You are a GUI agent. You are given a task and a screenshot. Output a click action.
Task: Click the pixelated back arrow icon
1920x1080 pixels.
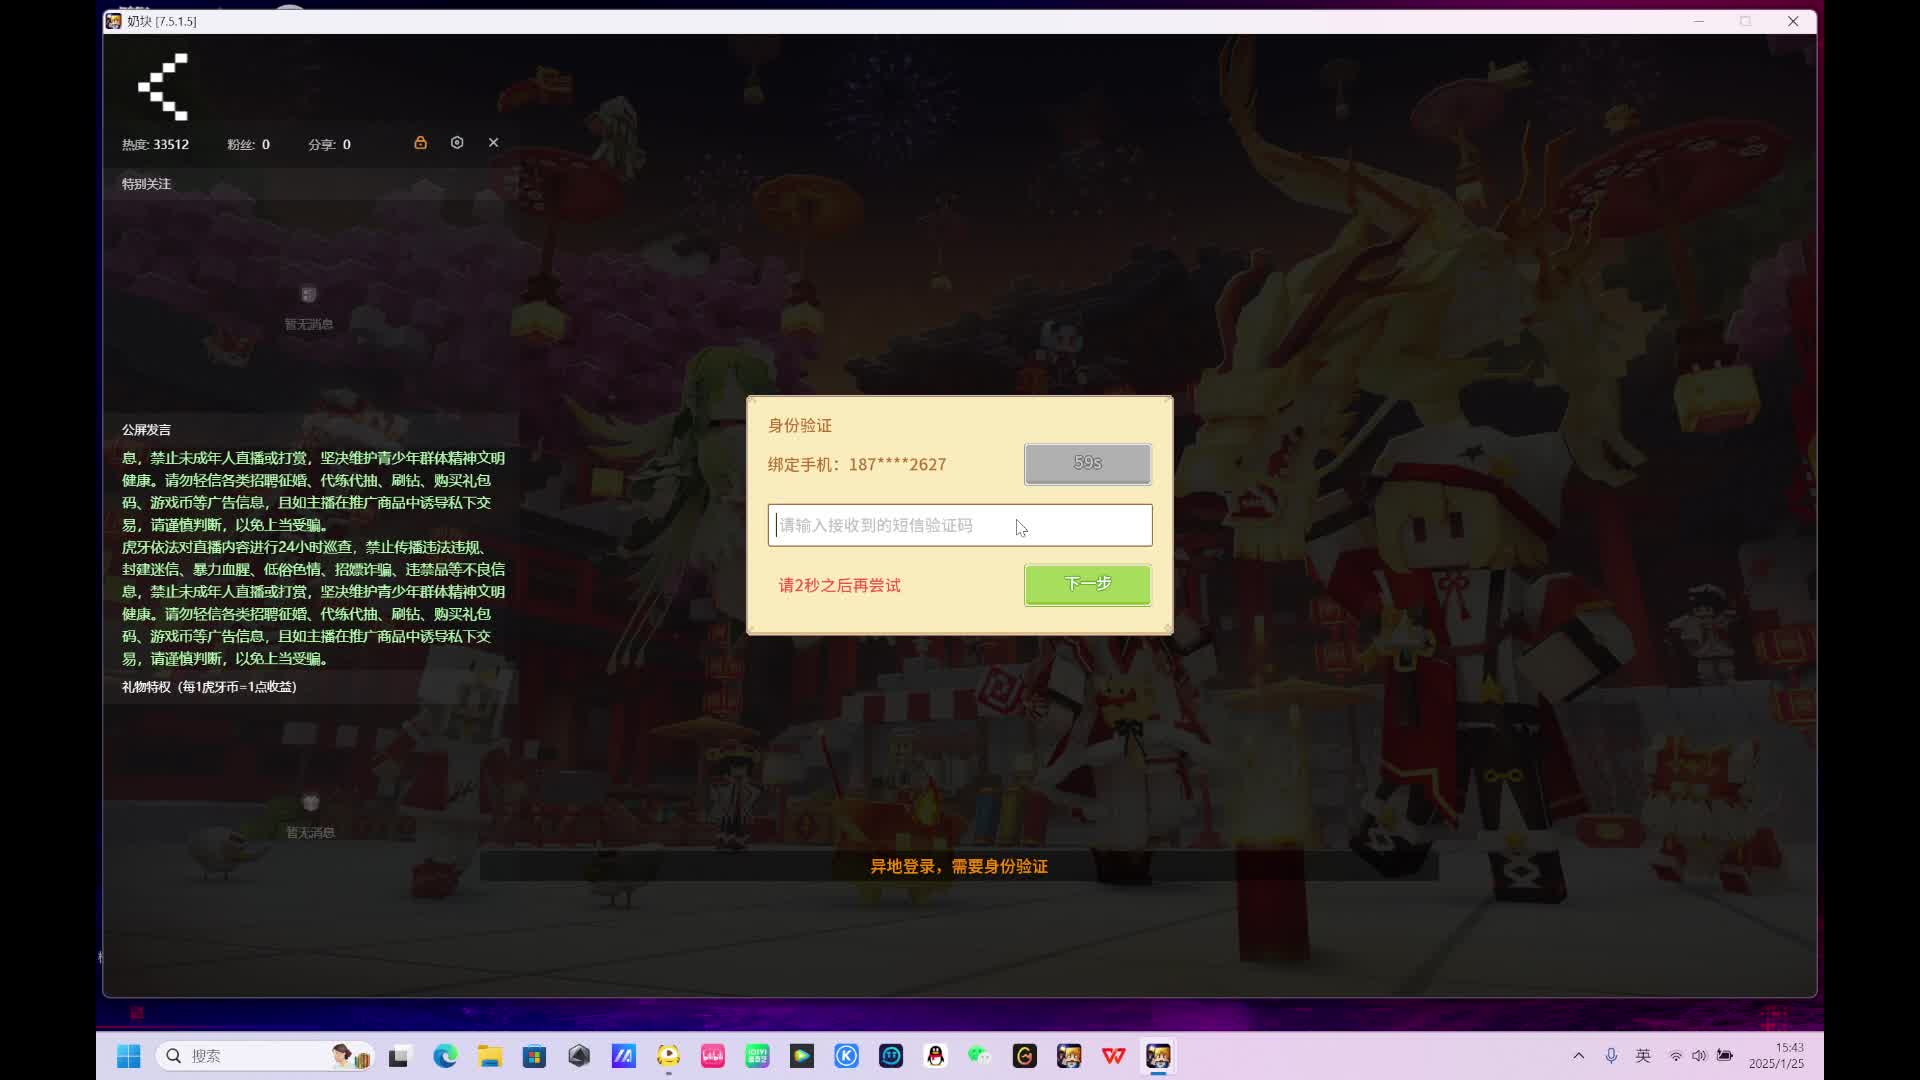163,88
